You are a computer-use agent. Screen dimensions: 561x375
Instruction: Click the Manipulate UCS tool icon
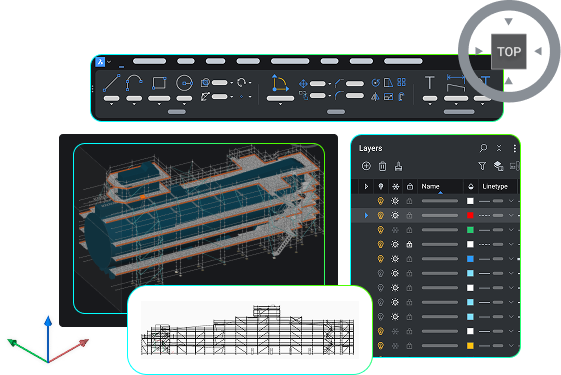[x=280, y=83]
